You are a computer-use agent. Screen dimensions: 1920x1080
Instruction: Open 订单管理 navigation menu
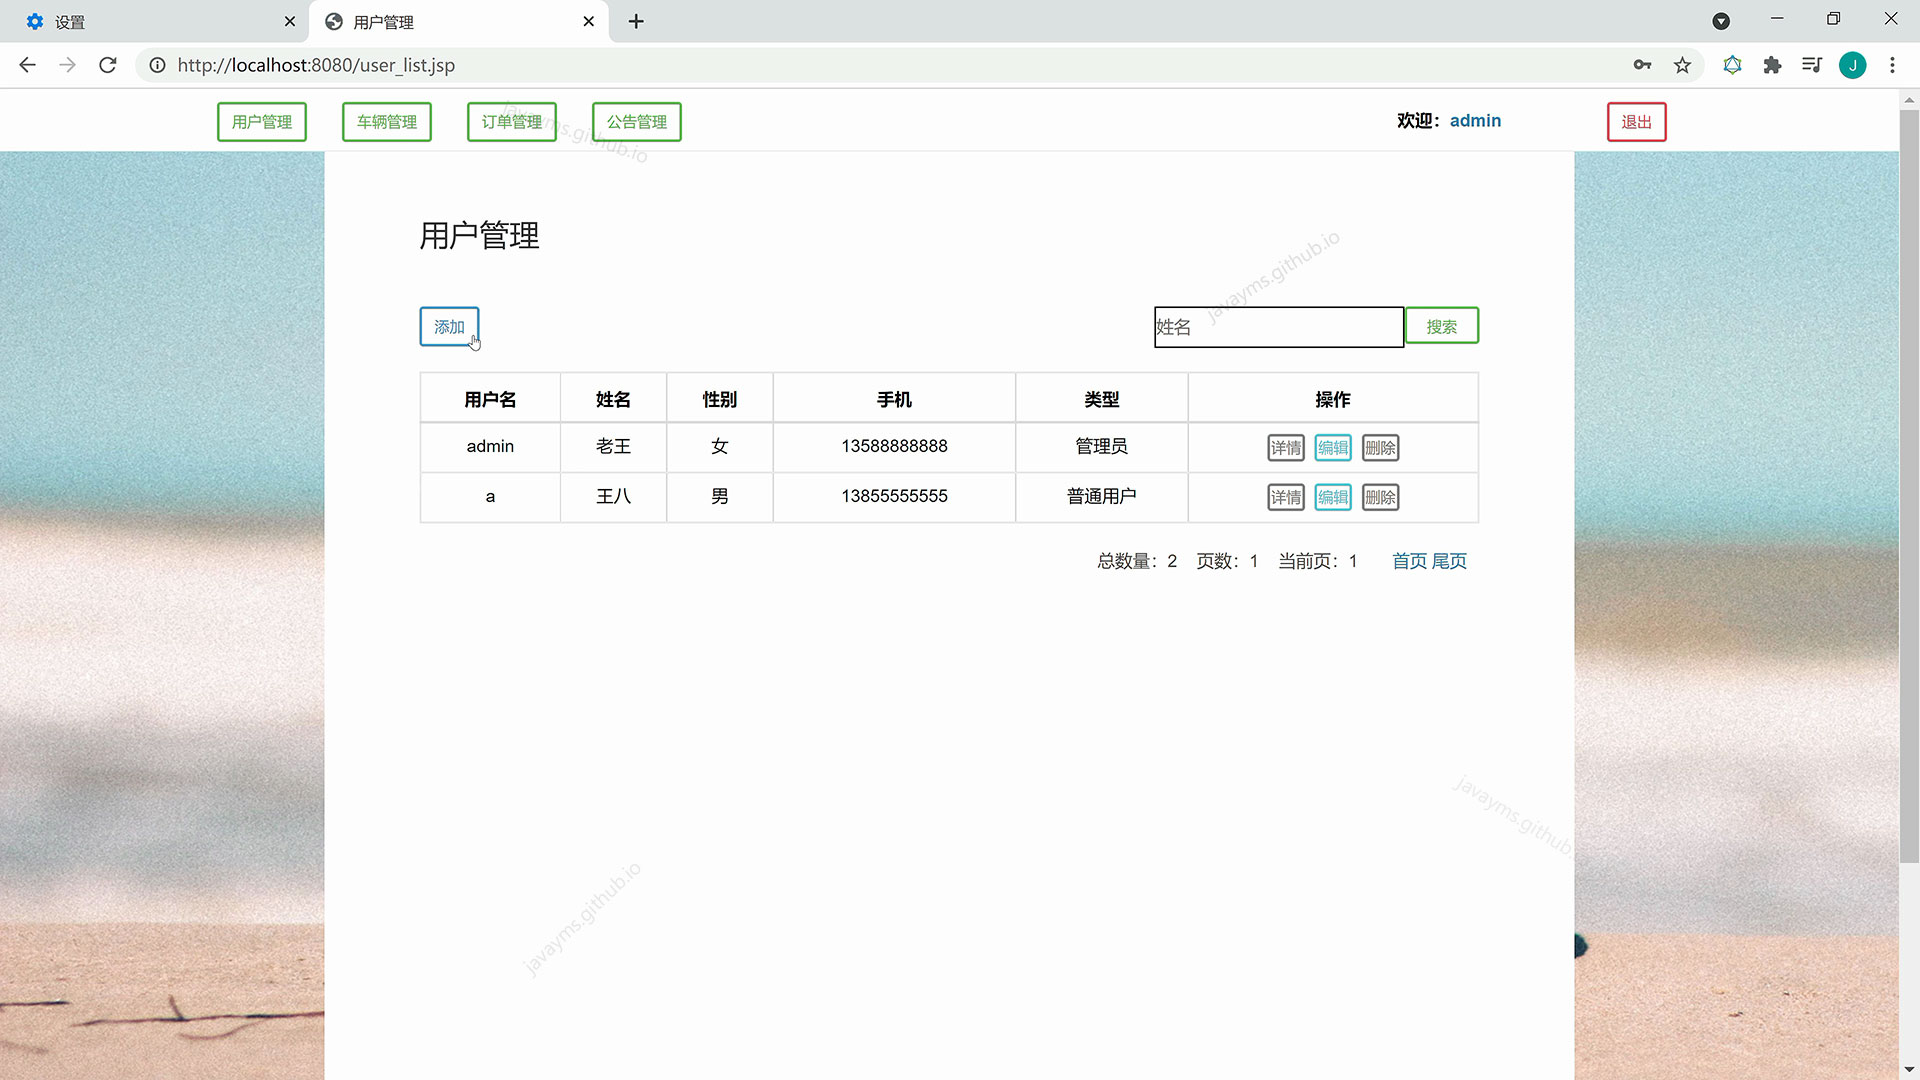point(512,122)
